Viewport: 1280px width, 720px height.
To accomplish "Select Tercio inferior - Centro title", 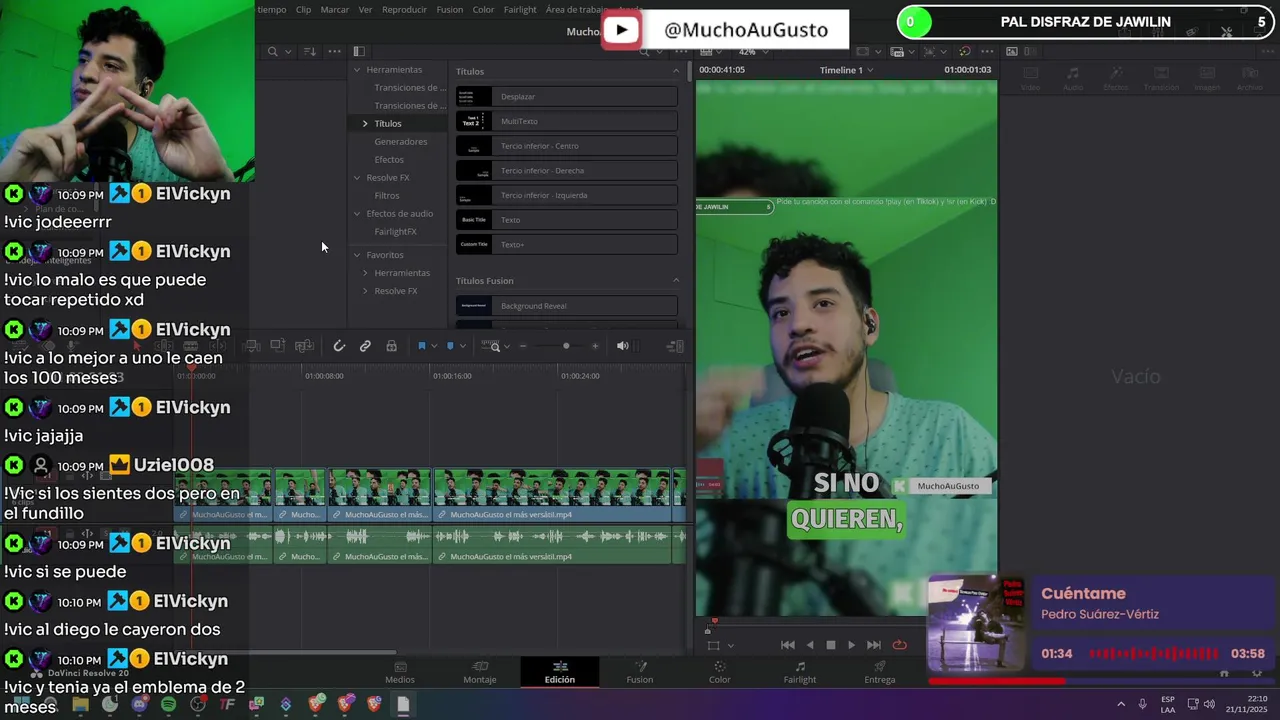I will (x=567, y=146).
